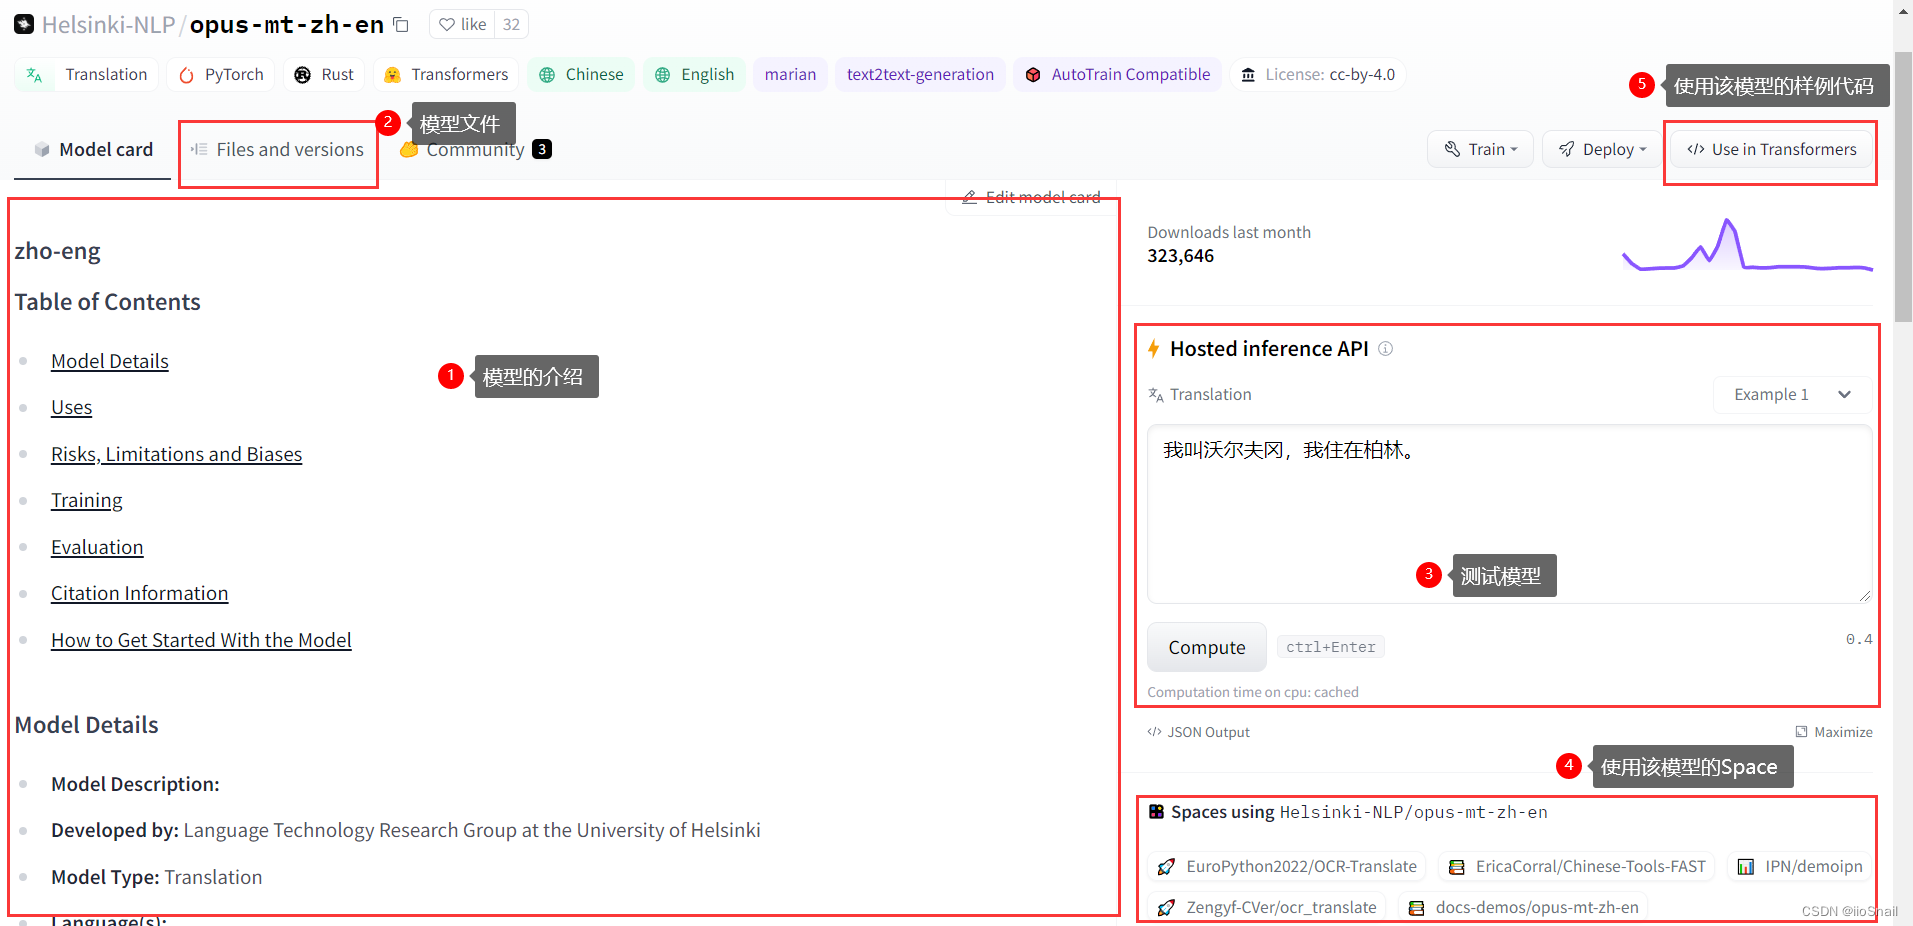The image size is (1913, 926).
Task: Click the License: cc-by-4.0 tag
Action: click(1318, 75)
